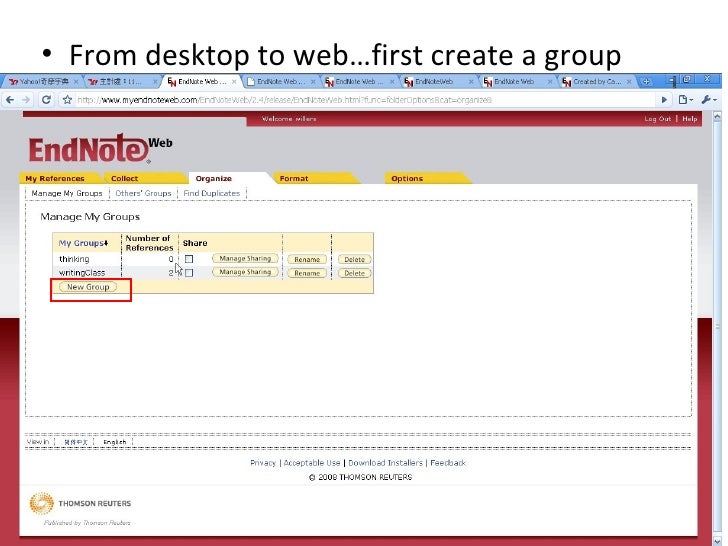Open the Feedback link

click(448, 463)
